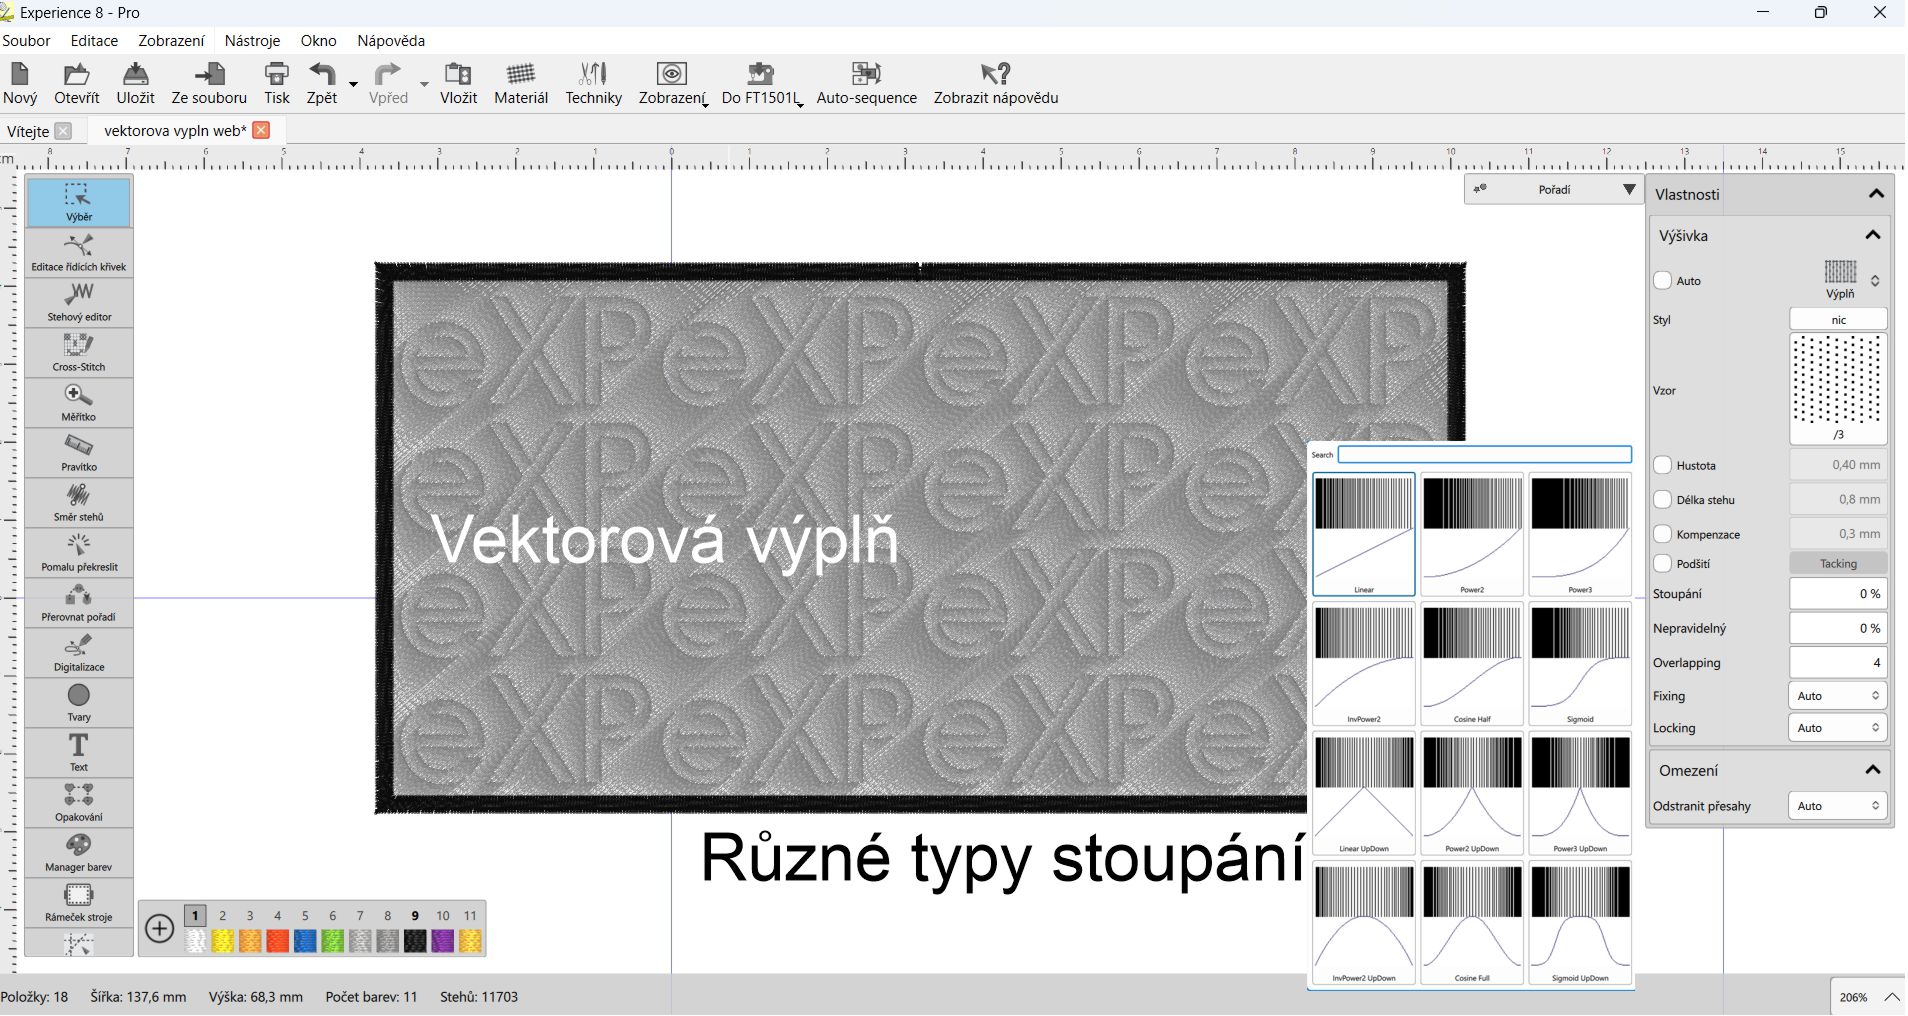This screenshot has height=1016, width=1908.
Task: Pick the Směr stehů tool
Action: [x=79, y=503]
